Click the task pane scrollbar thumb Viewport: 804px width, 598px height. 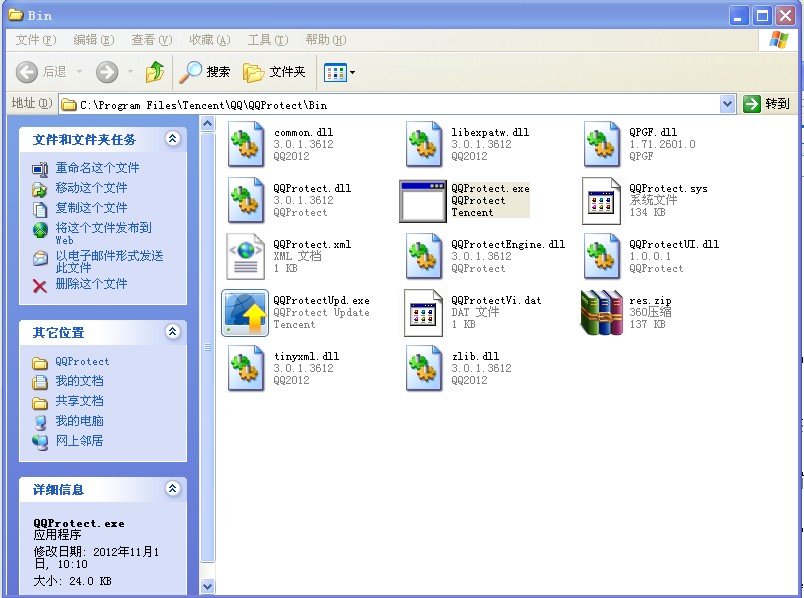click(207, 347)
